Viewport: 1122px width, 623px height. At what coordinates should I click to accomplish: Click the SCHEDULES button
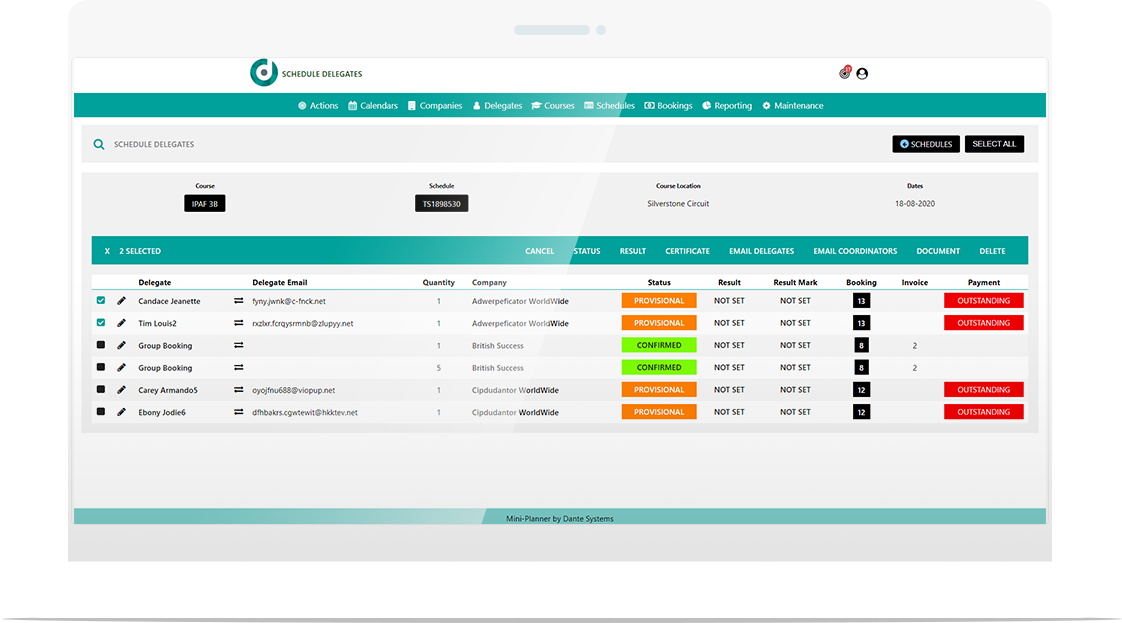[x=925, y=143]
